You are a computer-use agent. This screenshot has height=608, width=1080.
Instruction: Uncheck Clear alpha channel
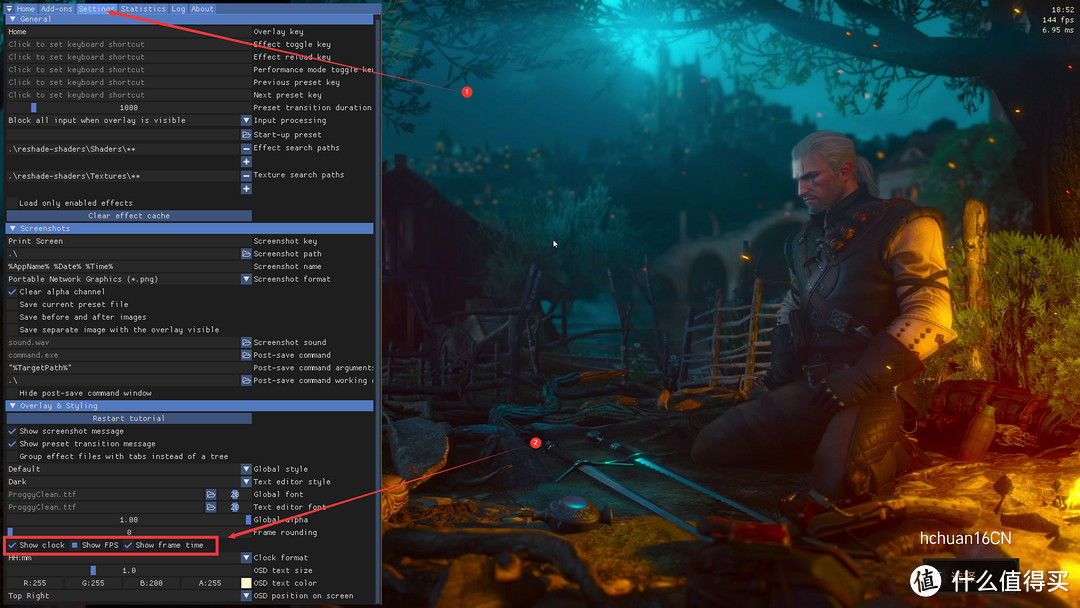click(12, 292)
